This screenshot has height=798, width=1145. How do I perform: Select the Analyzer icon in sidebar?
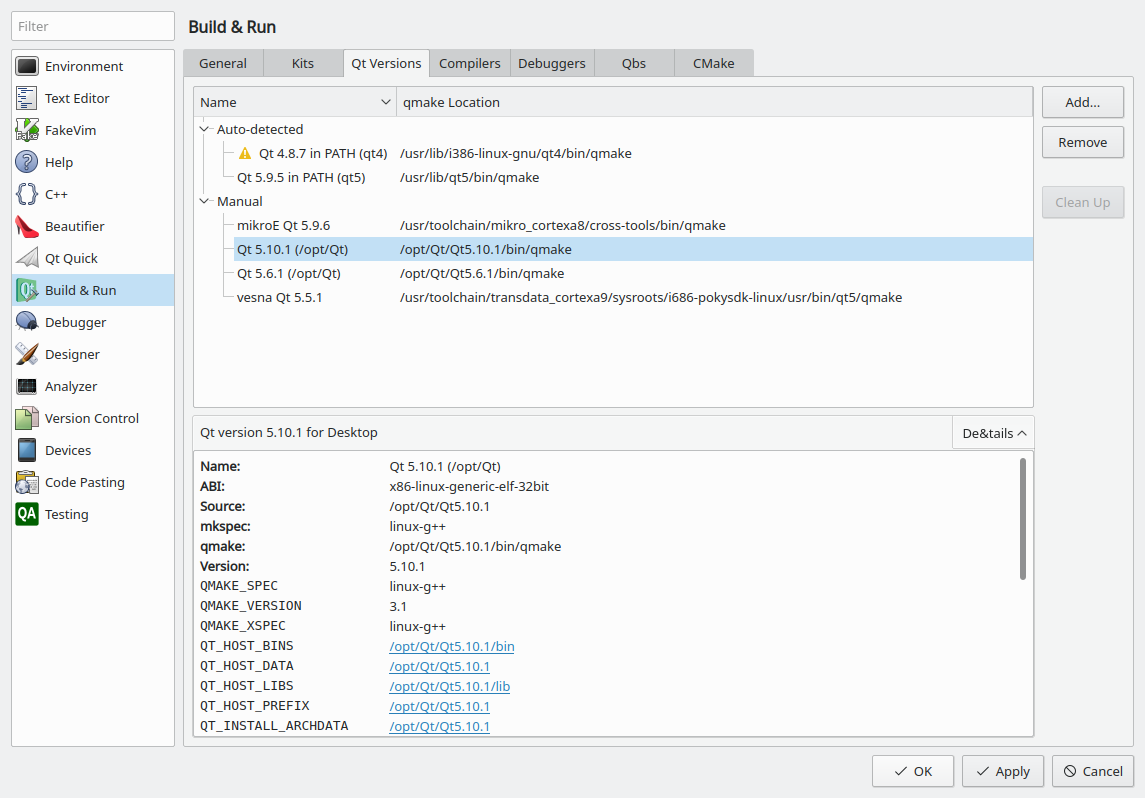[x=27, y=386]
